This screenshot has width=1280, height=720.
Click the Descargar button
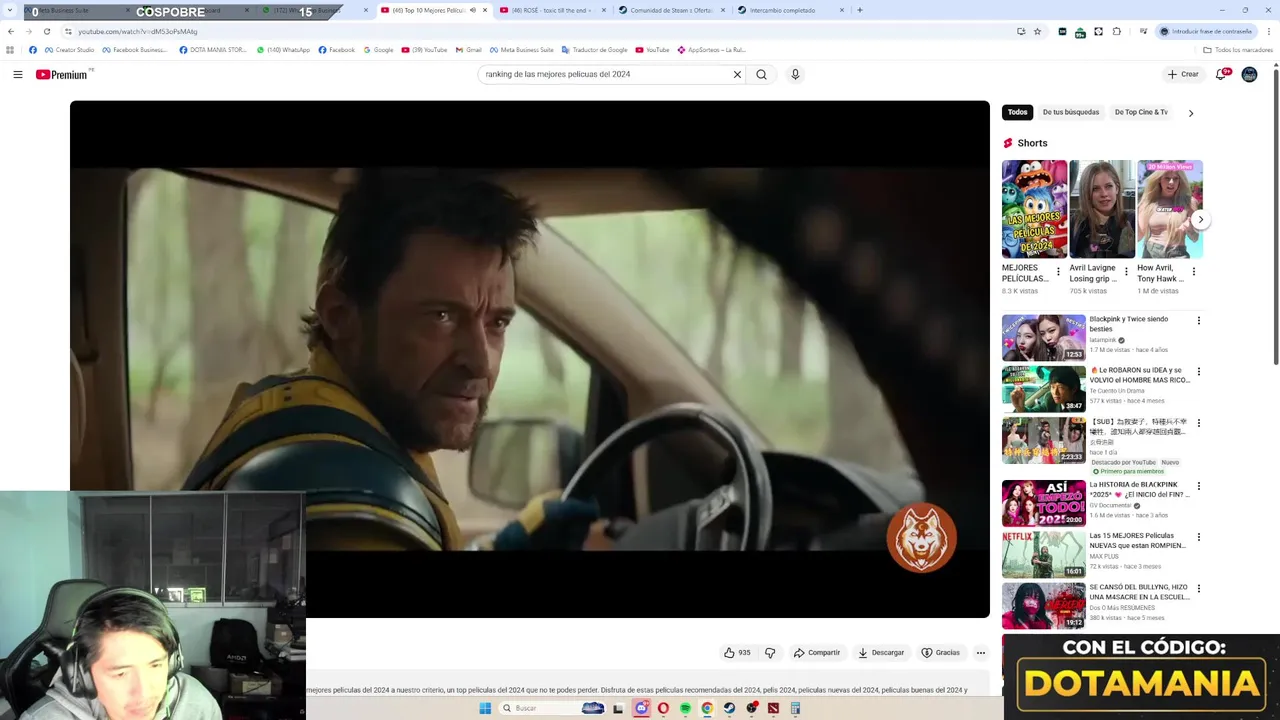click(881, 653)
